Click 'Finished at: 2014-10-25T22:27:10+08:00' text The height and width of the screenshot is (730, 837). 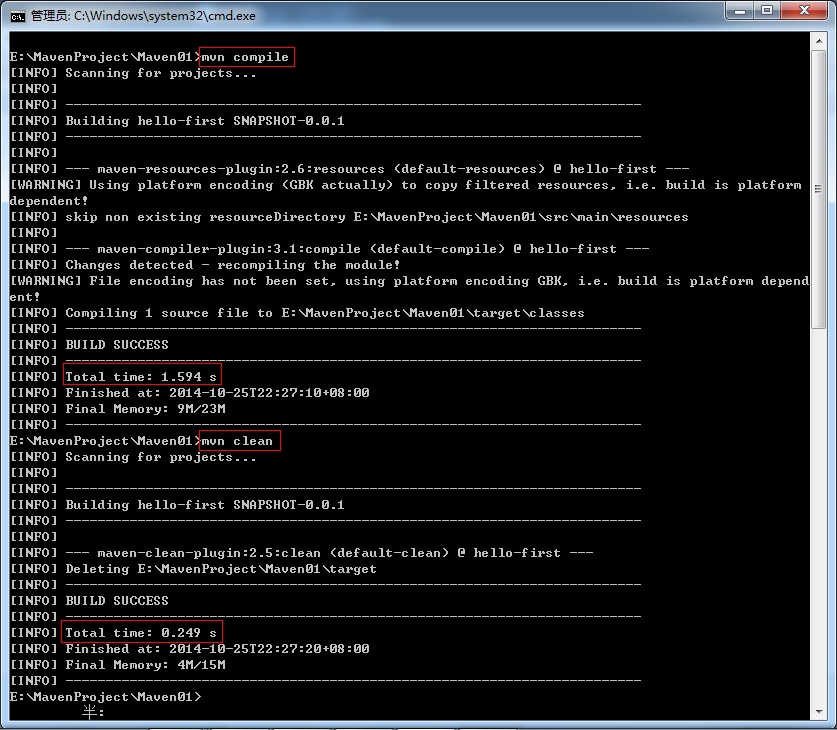tap(217, 393)
